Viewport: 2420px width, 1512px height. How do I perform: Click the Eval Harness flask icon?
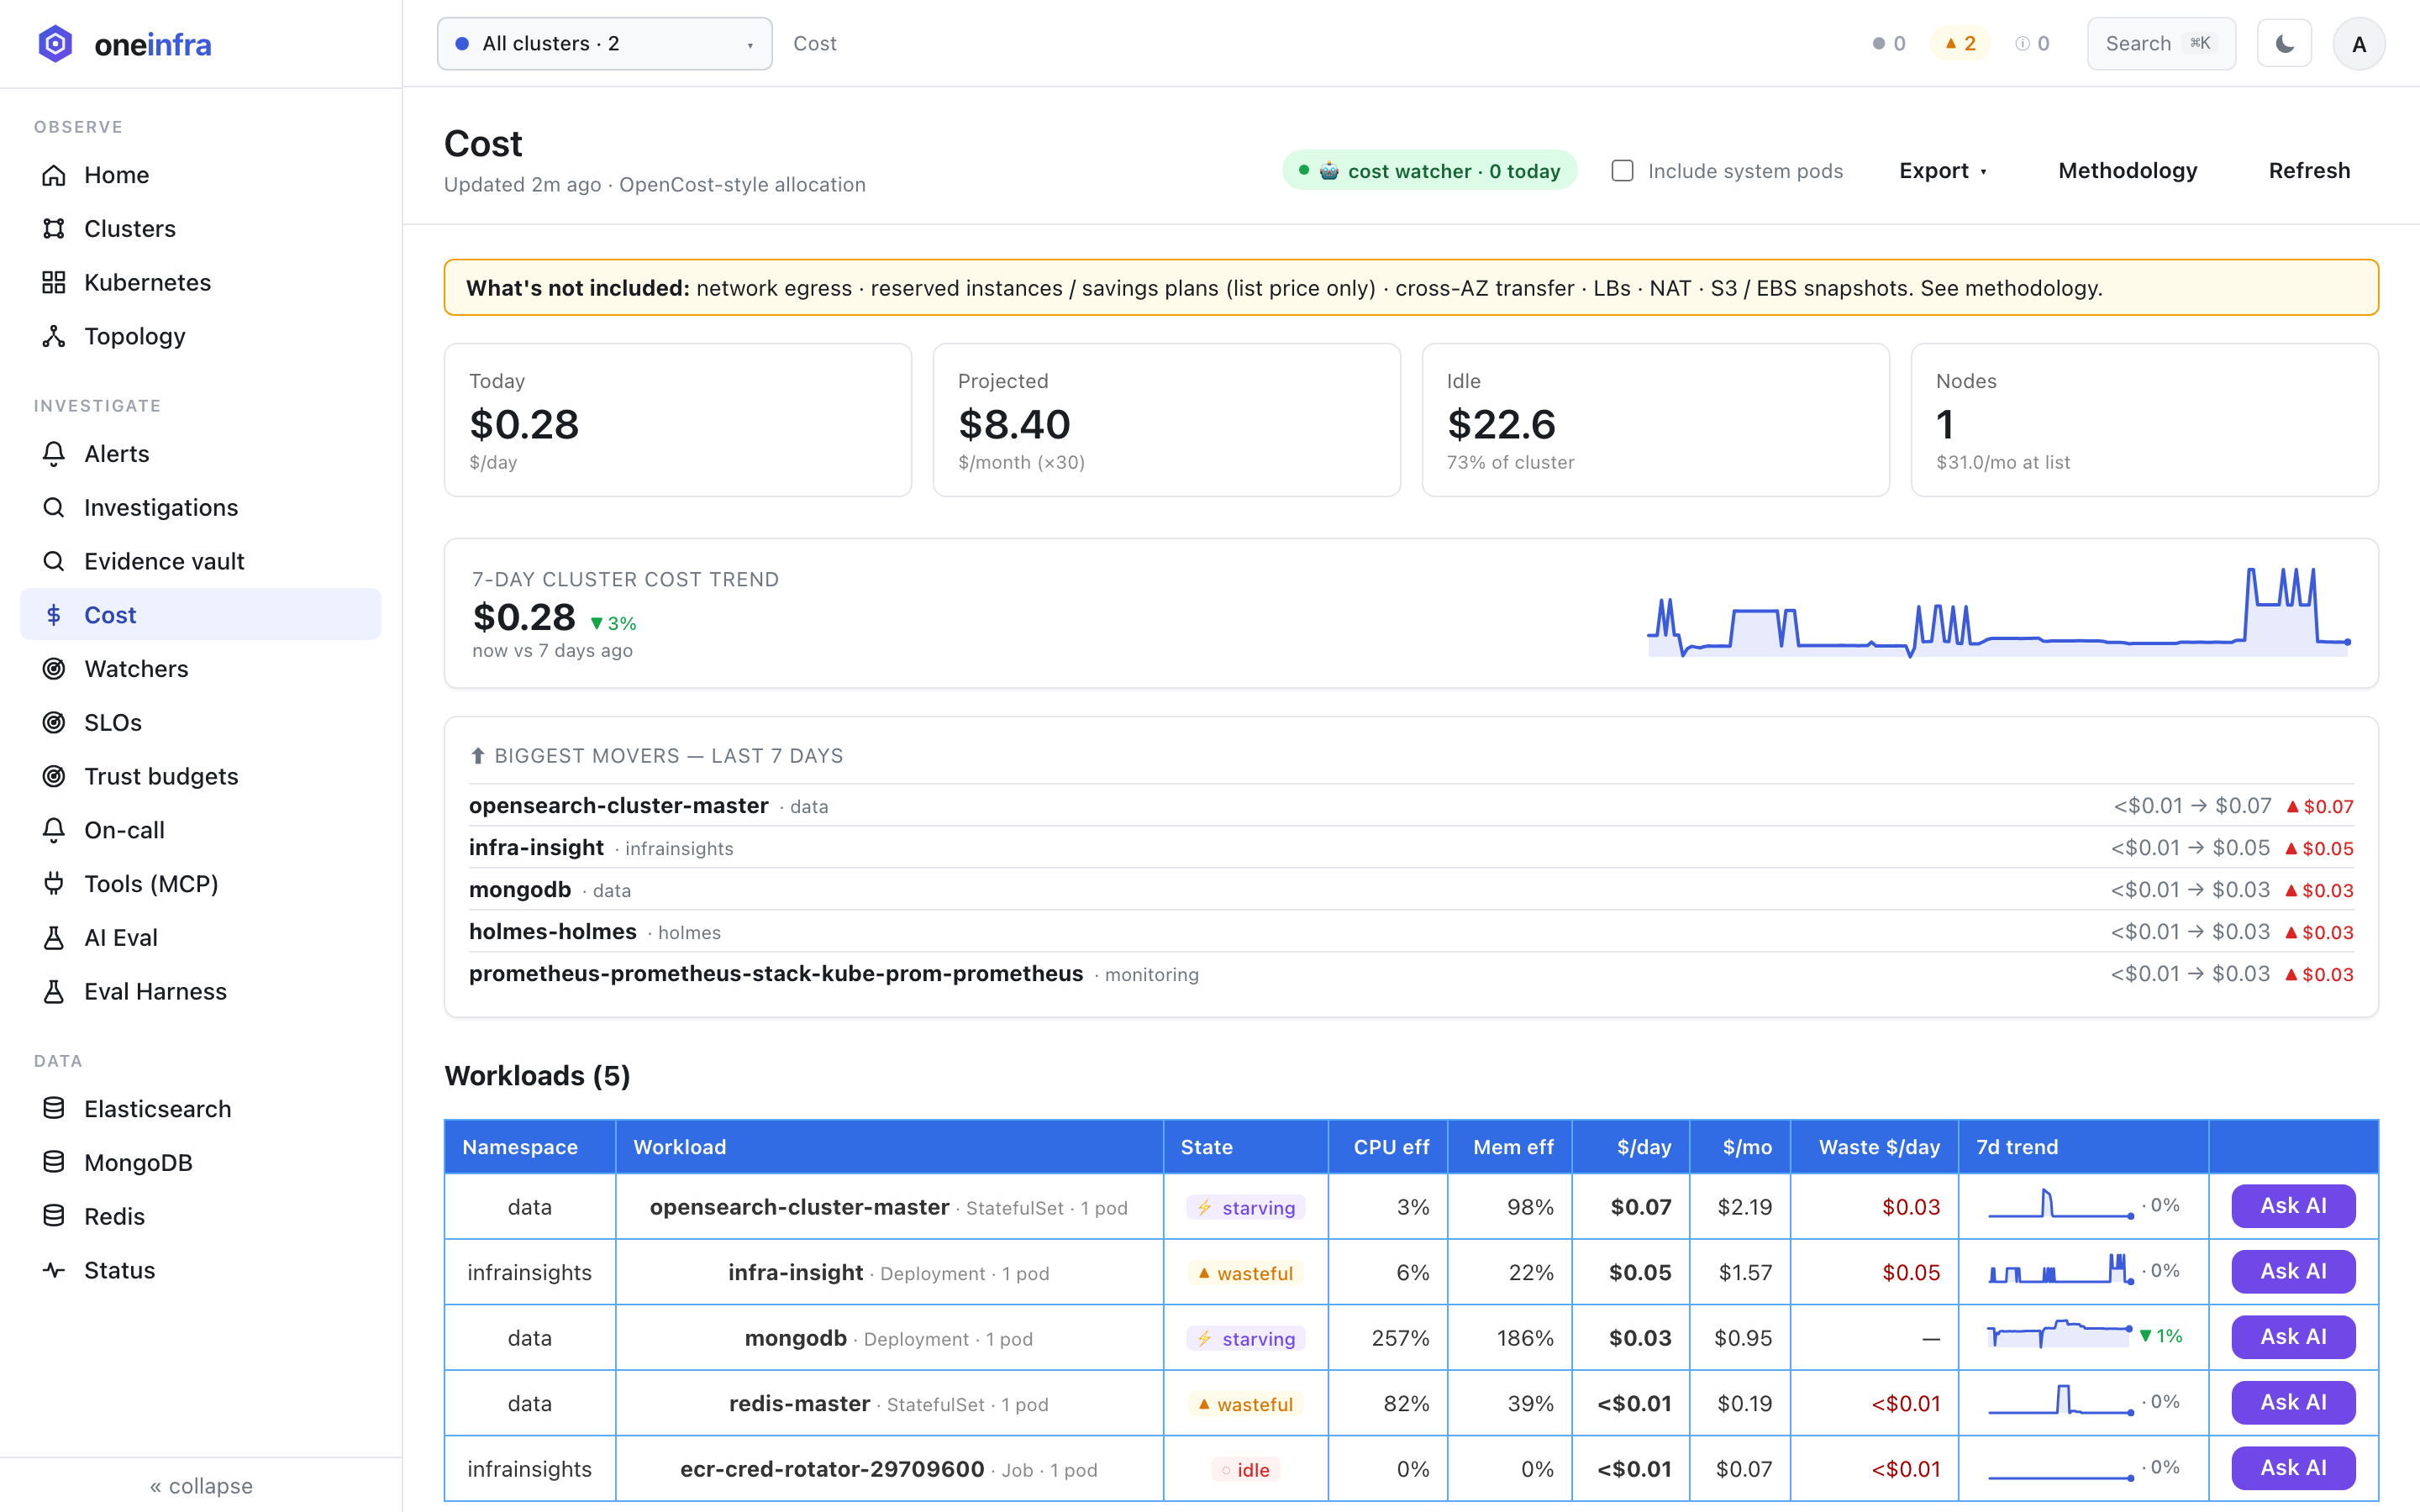coord(54,992)
